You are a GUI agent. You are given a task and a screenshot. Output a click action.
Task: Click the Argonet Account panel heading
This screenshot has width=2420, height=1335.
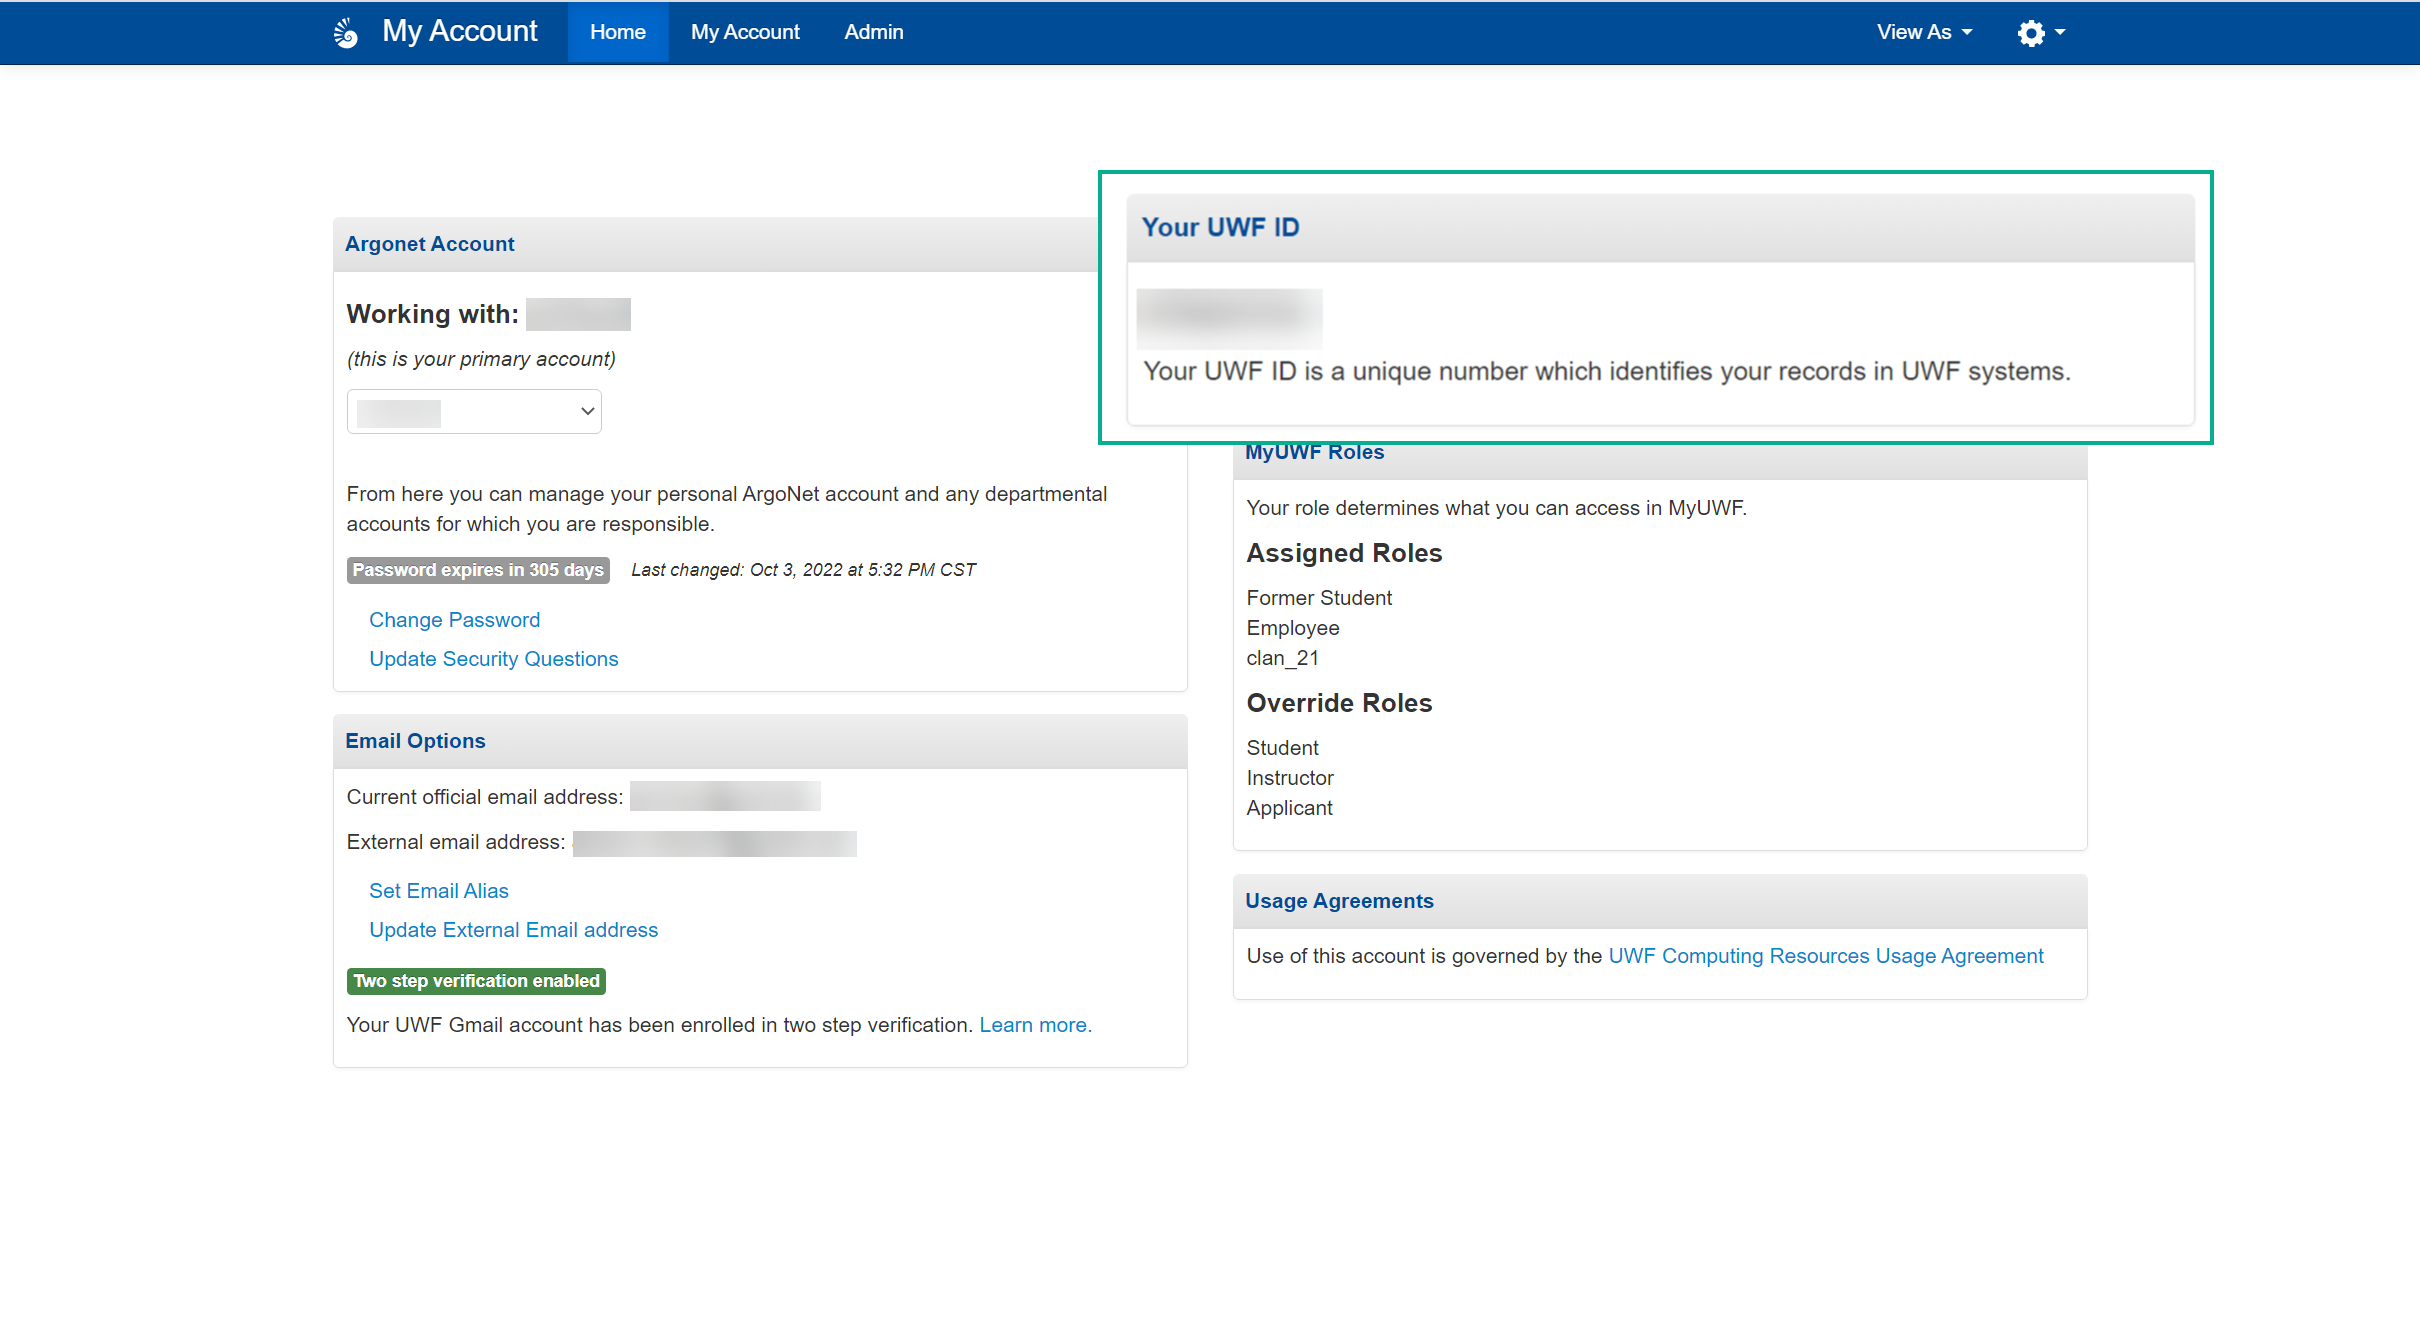click(x=429, y=244)
